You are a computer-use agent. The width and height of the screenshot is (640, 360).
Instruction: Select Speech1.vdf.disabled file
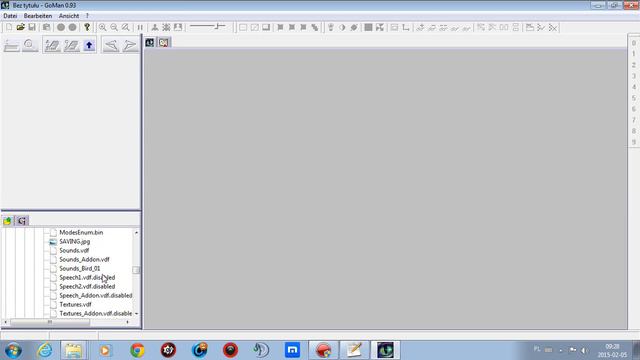(87, 277)
